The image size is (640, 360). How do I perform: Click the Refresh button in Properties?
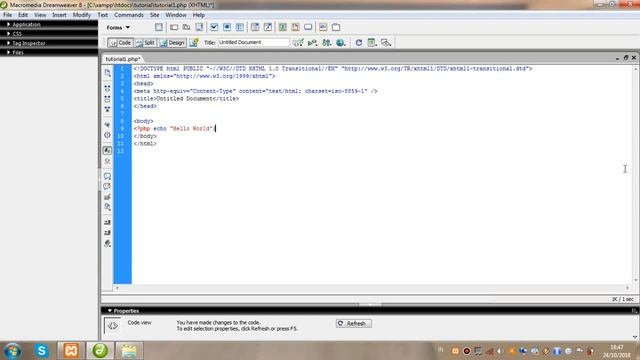click(x=353, y=323)
